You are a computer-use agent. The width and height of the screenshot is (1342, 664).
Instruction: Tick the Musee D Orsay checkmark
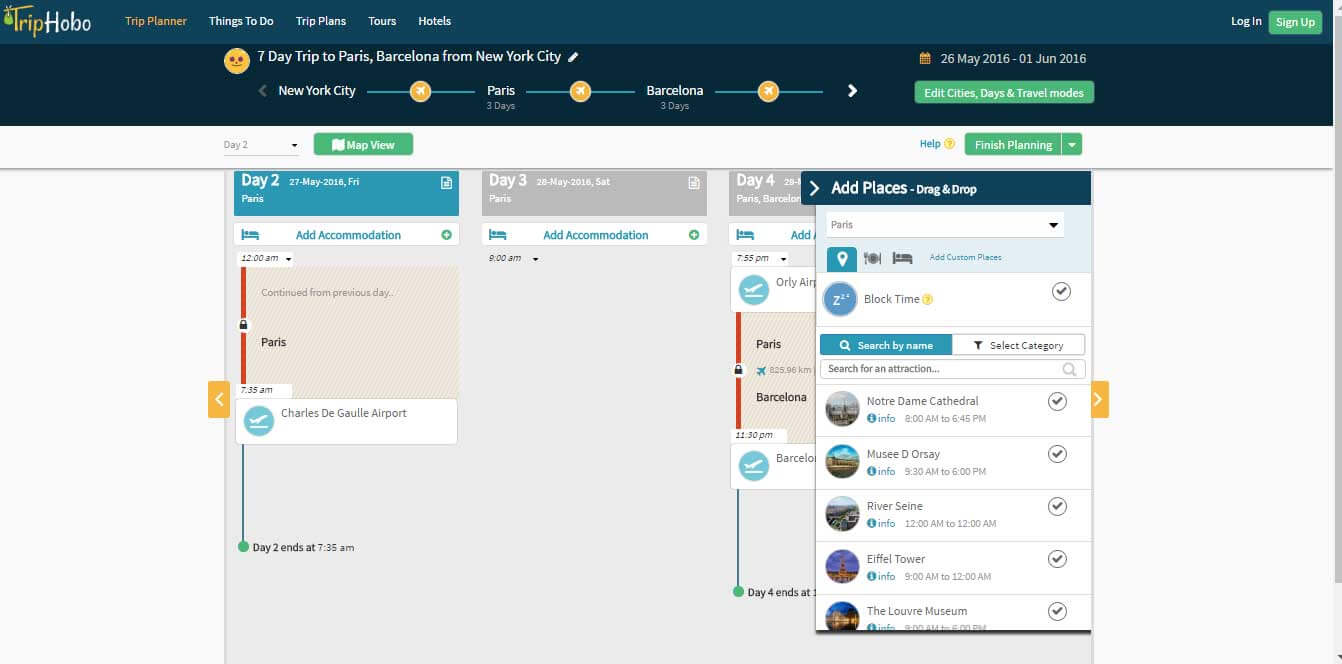tap(1057, 454)
